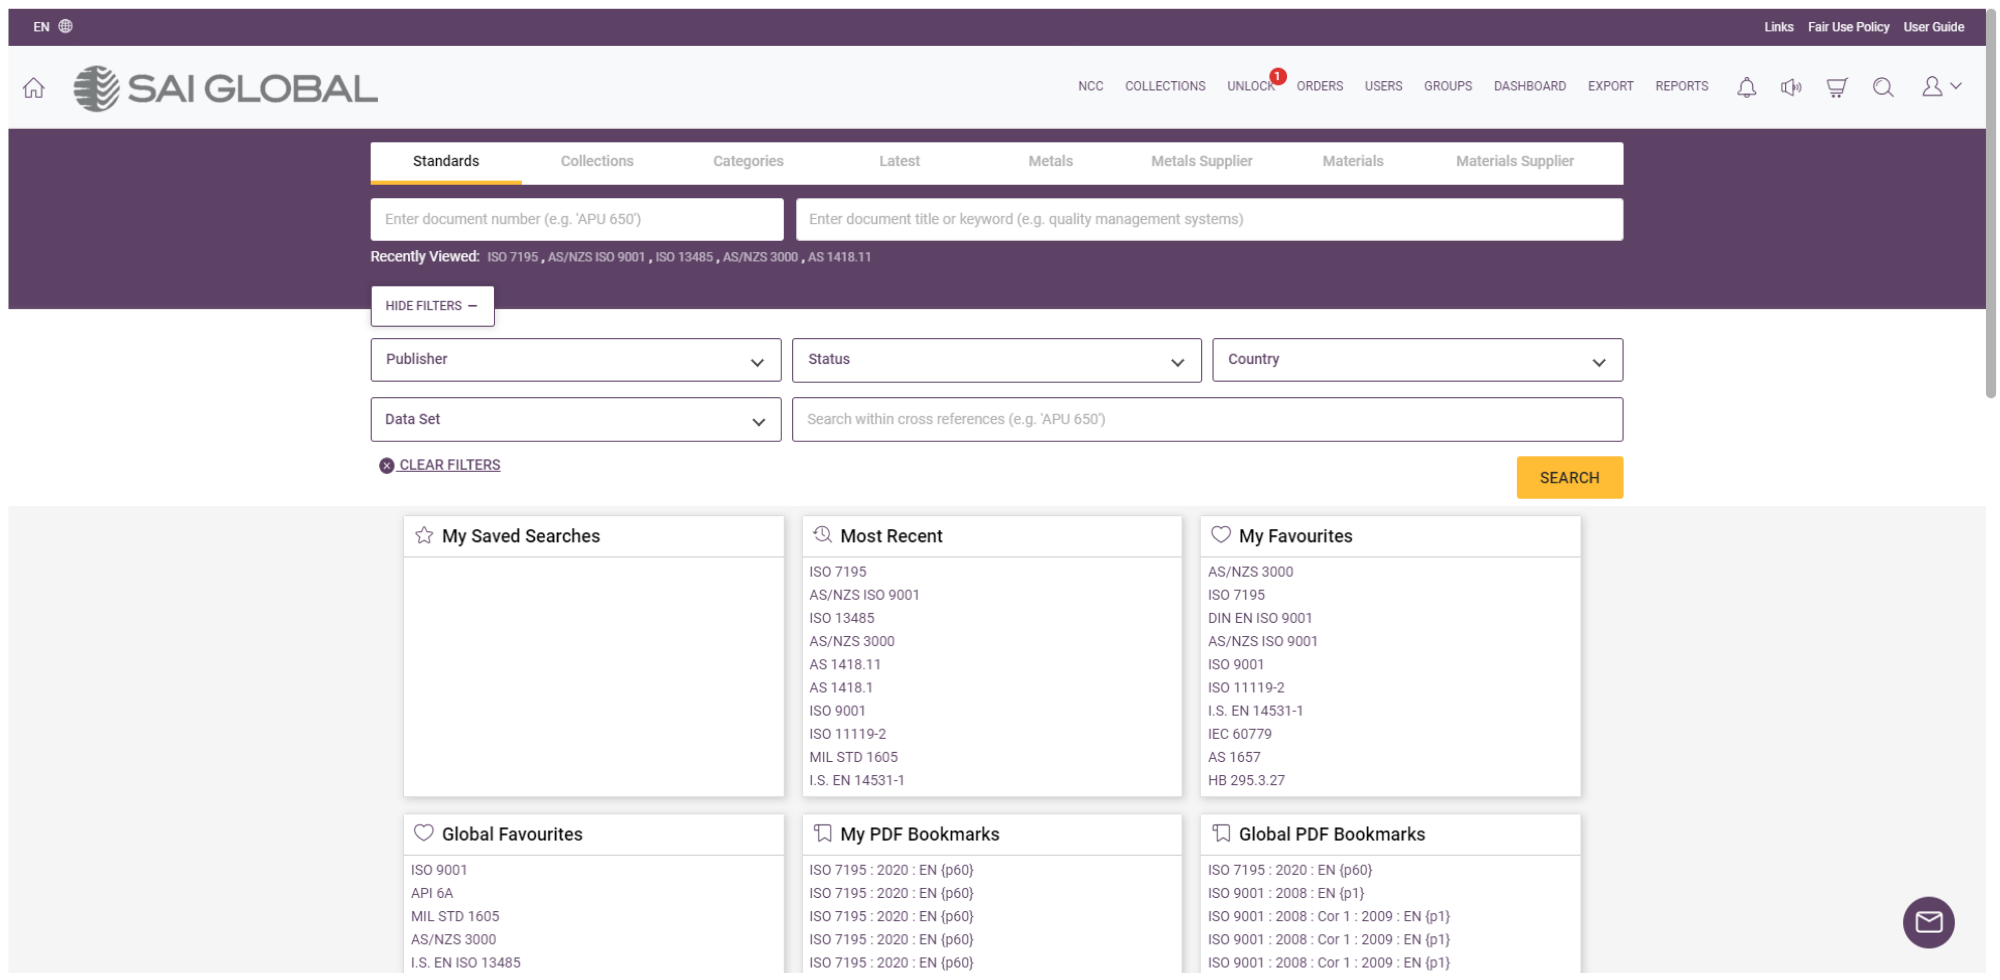Open API 6A in Global Favourites

tap(432, 893)
